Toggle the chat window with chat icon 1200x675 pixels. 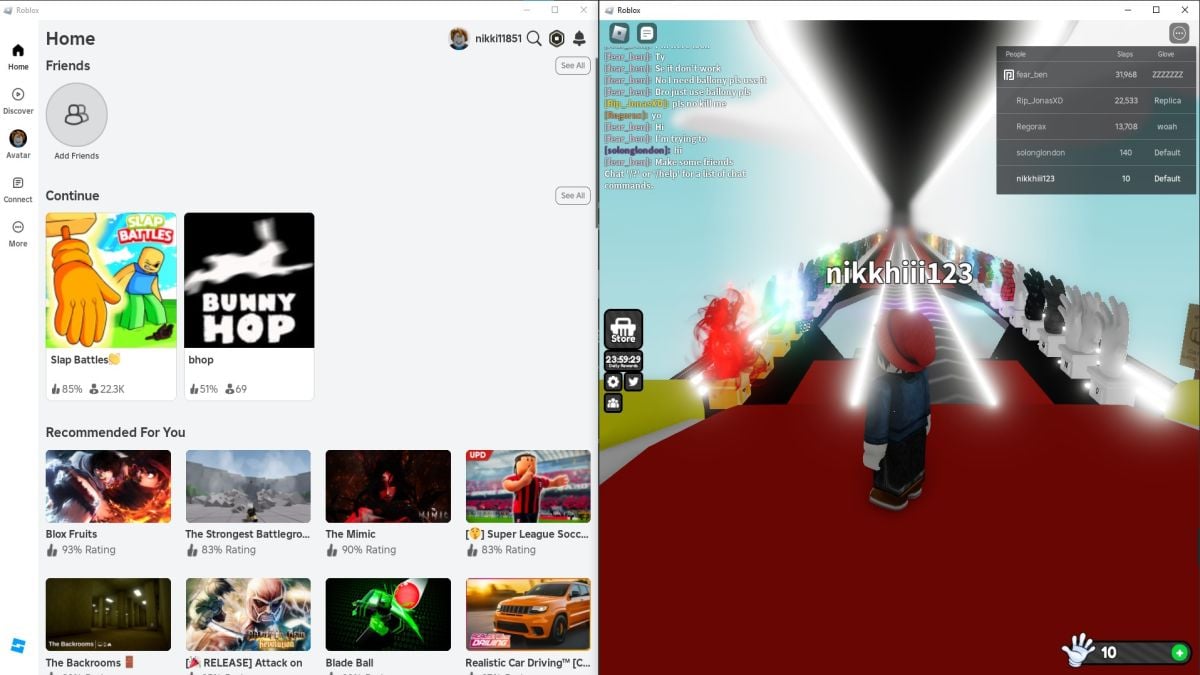click(x=647, y=33)
